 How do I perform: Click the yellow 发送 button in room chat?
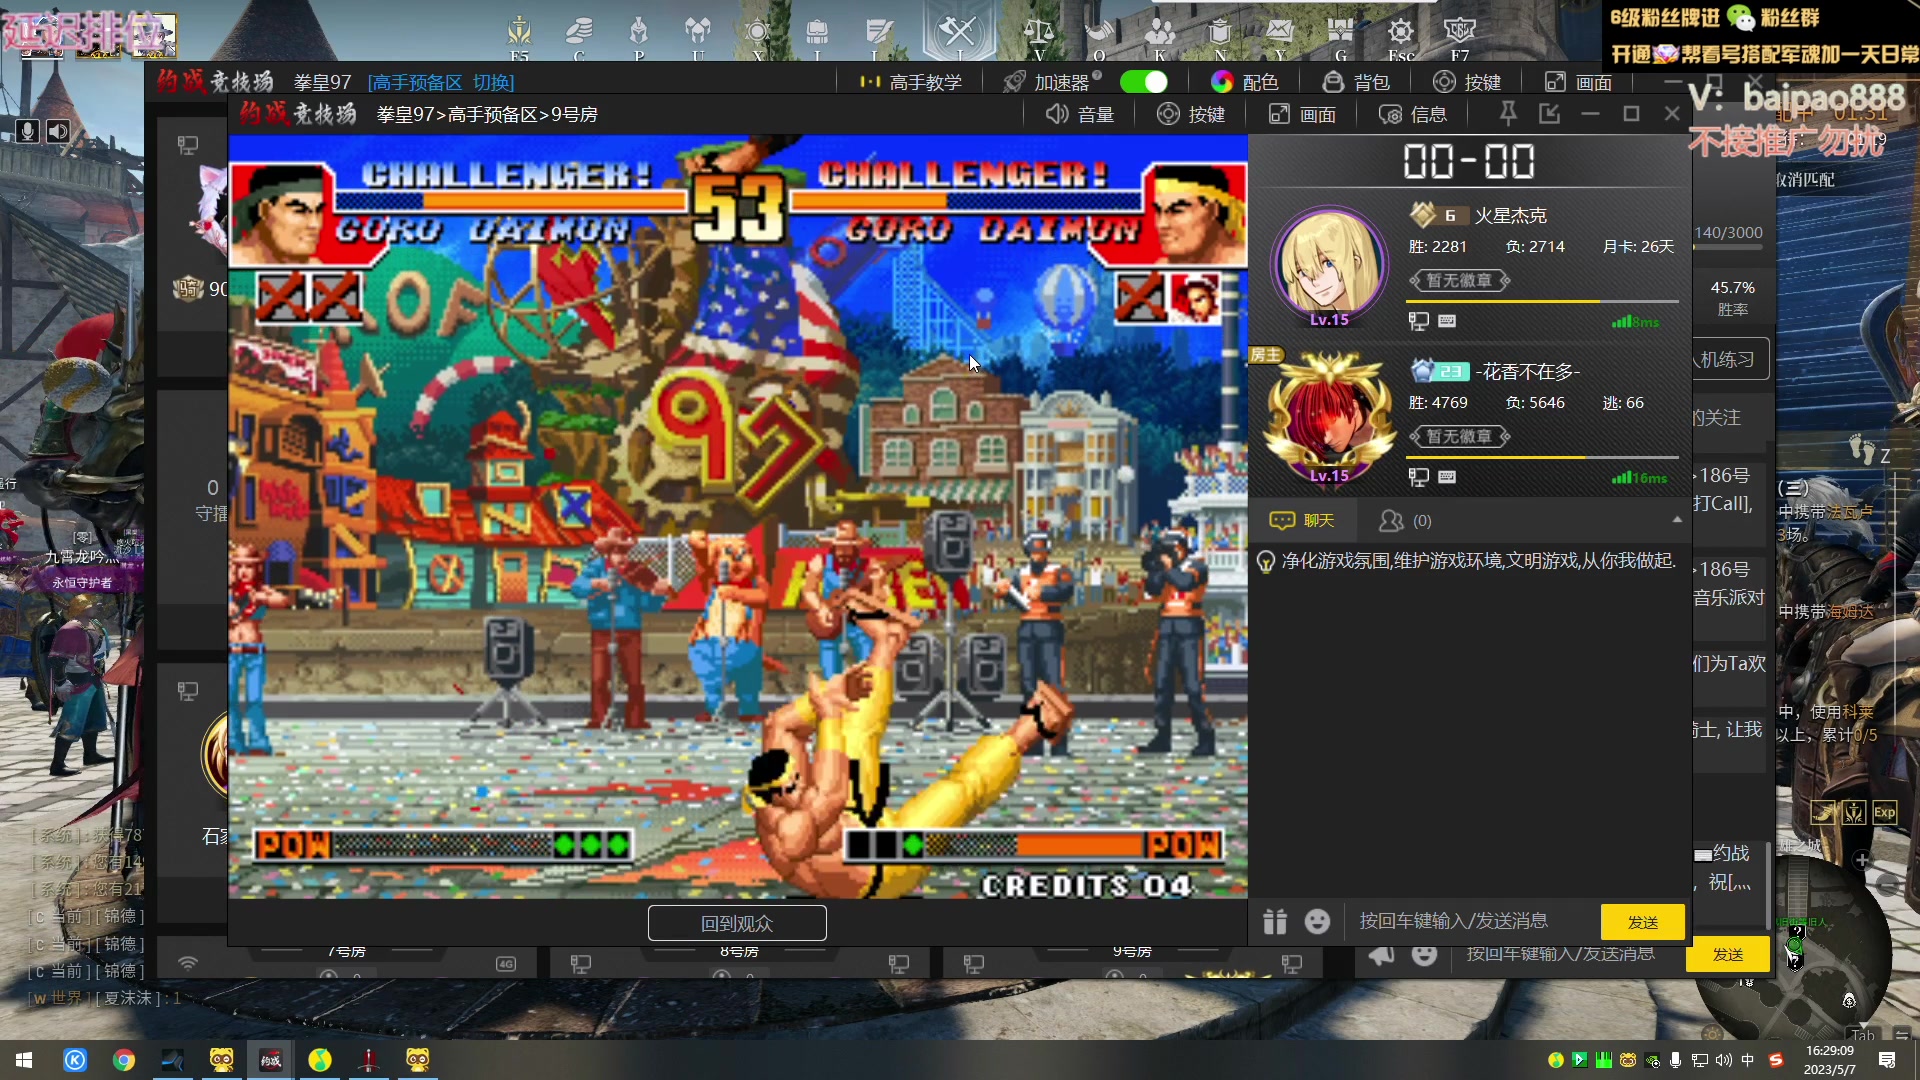click(1643, 922)
